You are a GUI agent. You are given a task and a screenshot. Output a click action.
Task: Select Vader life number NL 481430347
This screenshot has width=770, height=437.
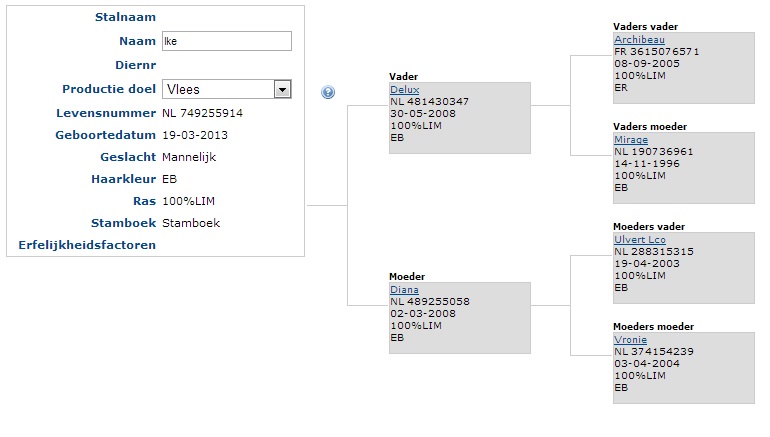430,102
